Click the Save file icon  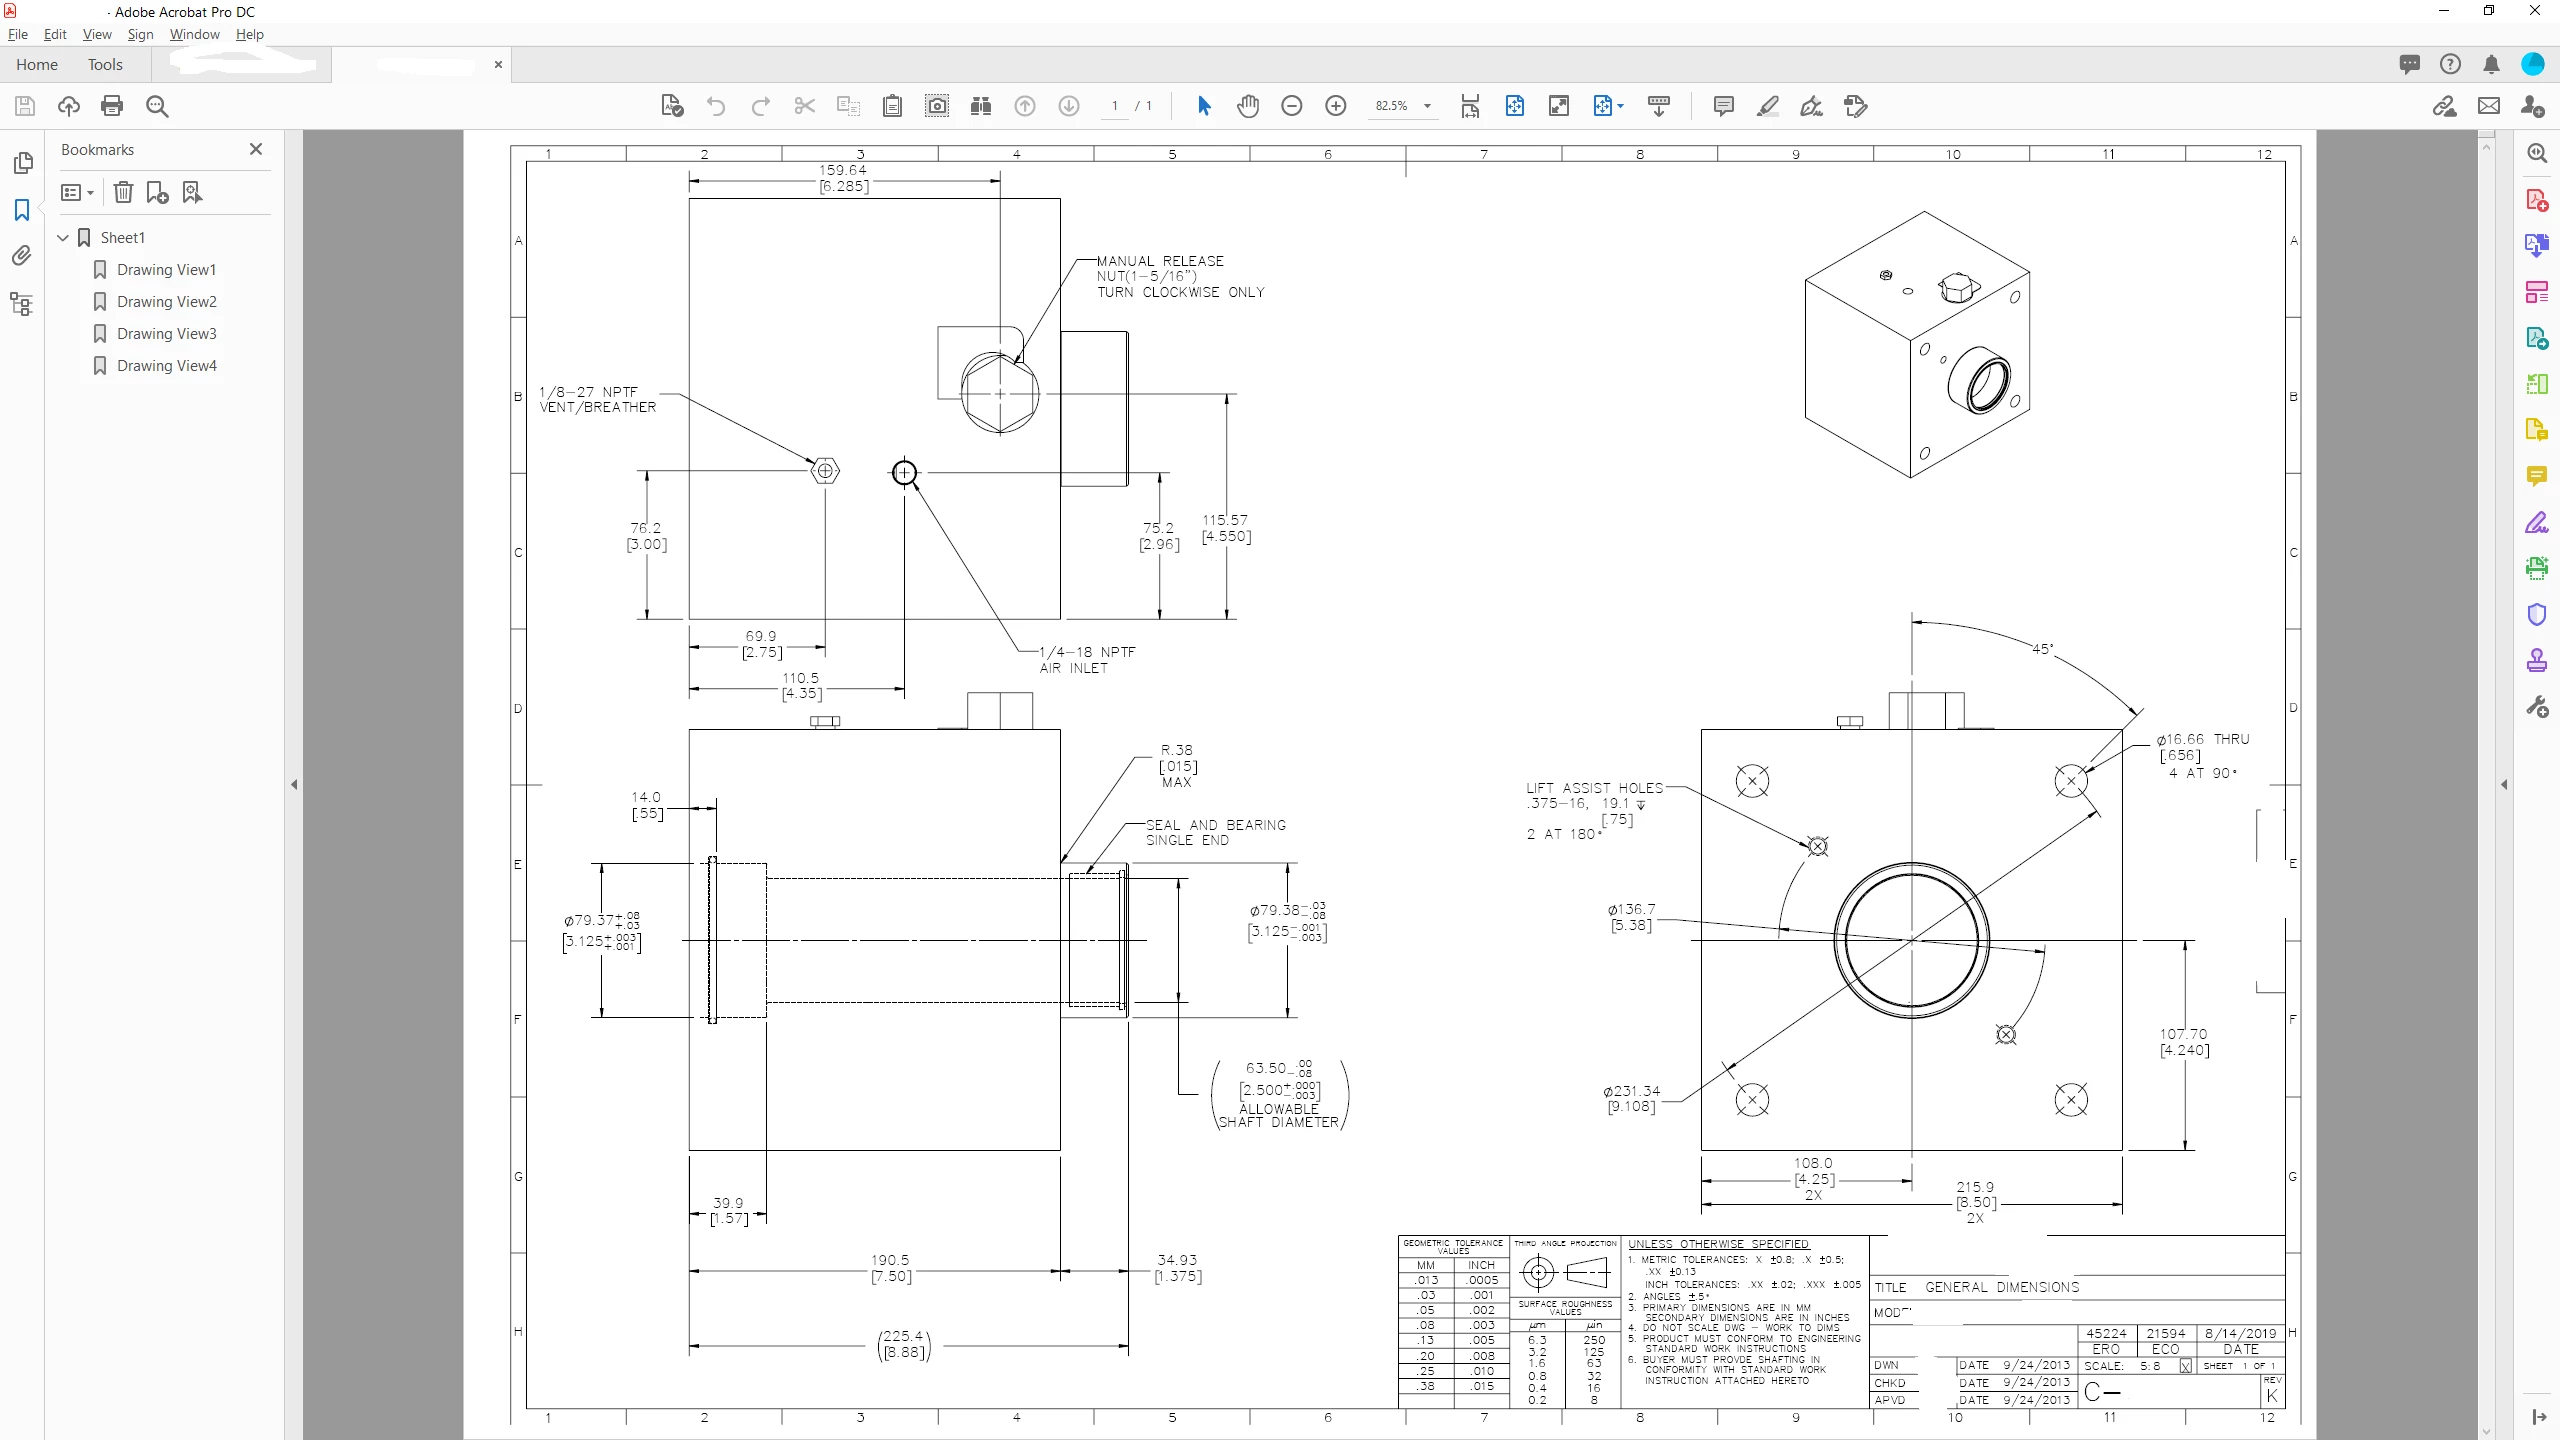[x=25, y=106]
